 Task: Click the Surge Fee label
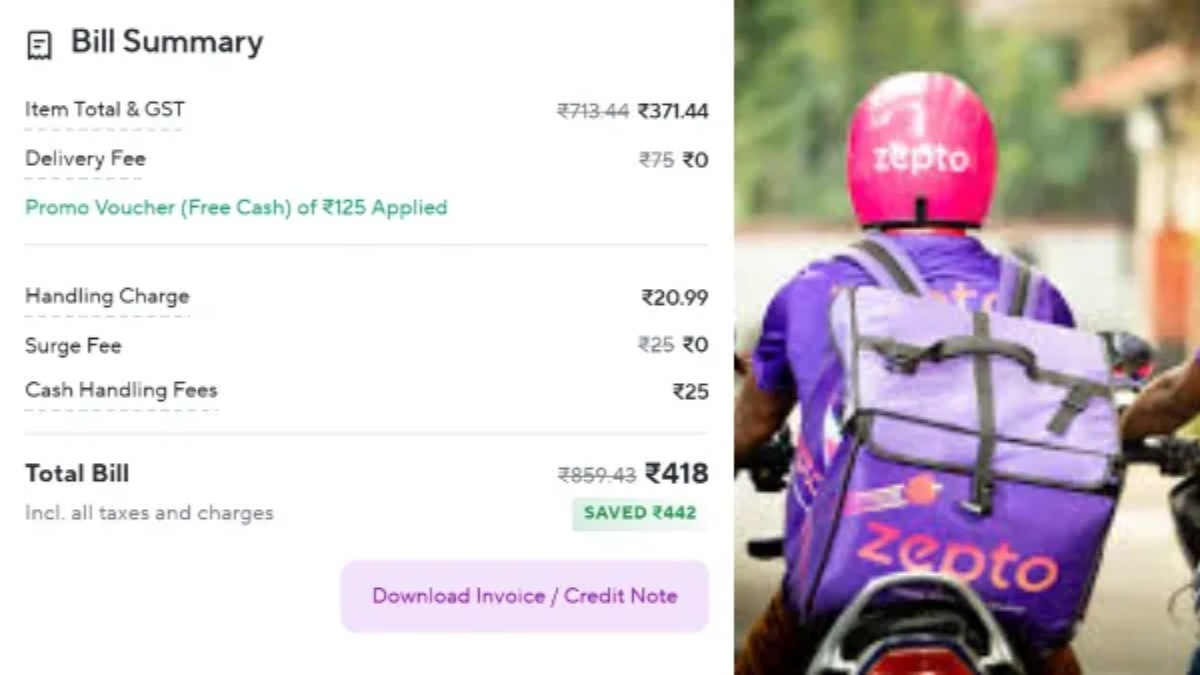tap(73, 345)
